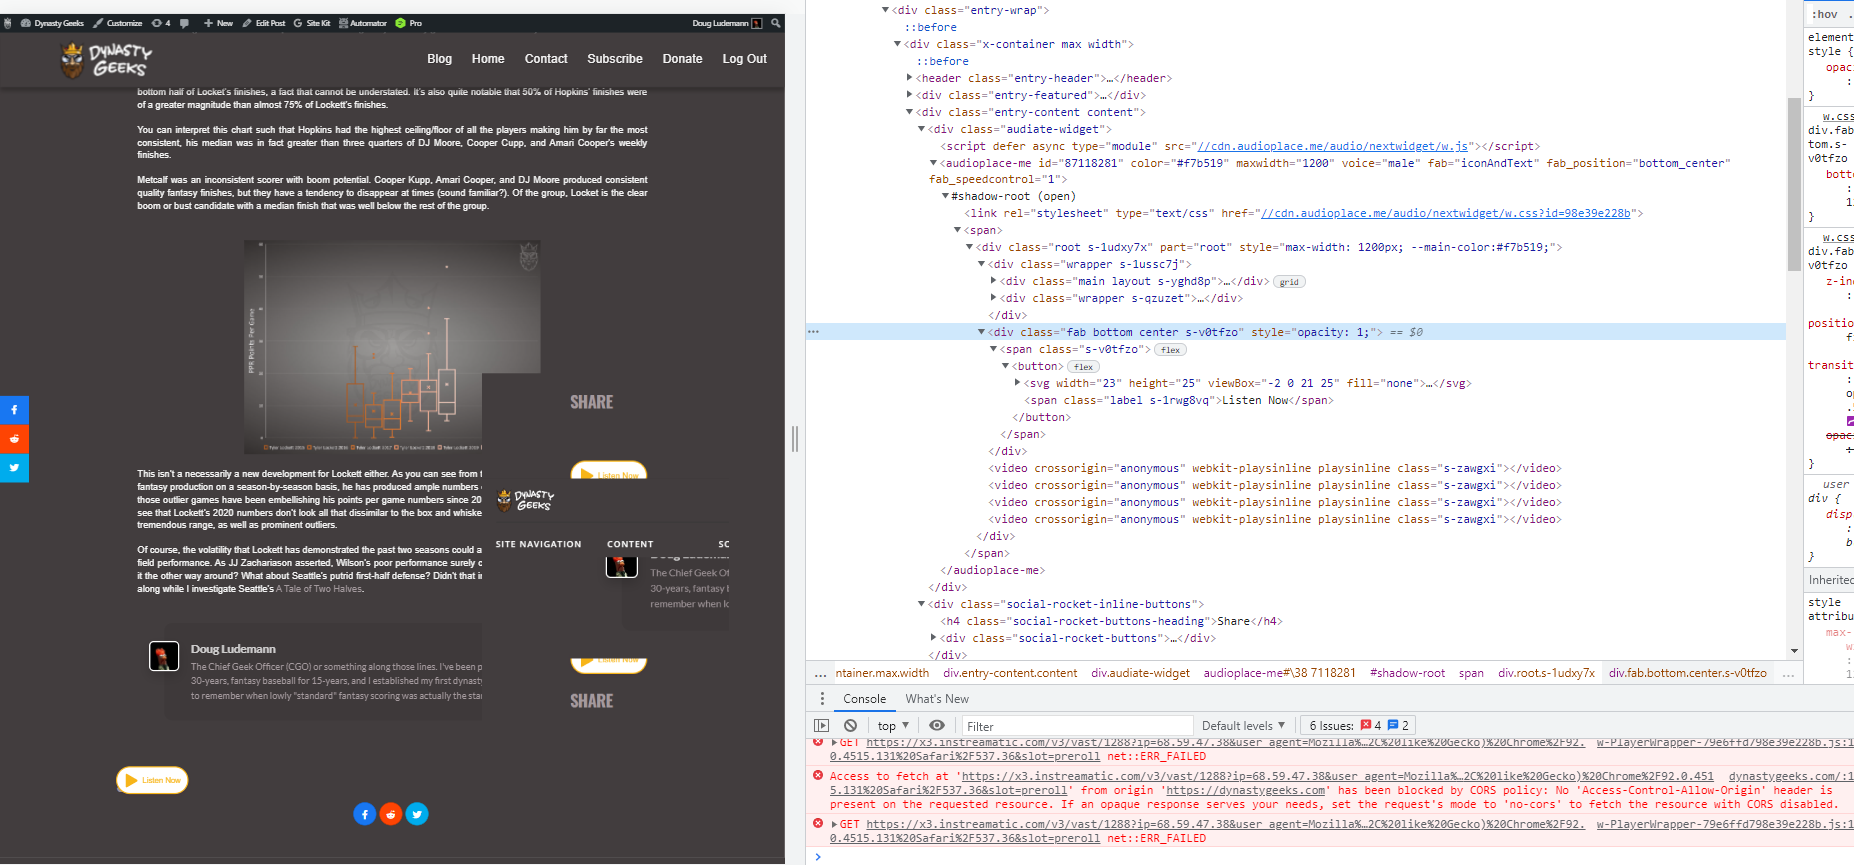Viewport: 1854px width, 865px height.
Task: Click the clear console icon
Action: click(x=850, y=726)
